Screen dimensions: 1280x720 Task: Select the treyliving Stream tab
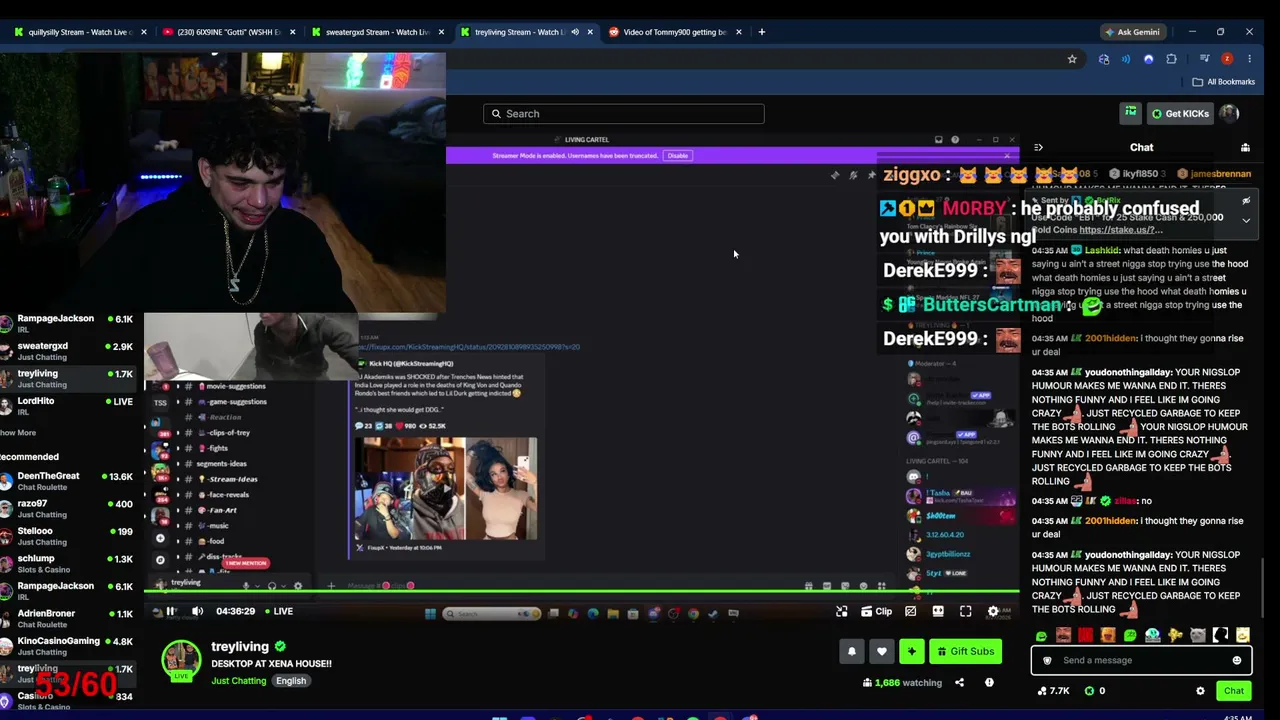coord(527,32)
